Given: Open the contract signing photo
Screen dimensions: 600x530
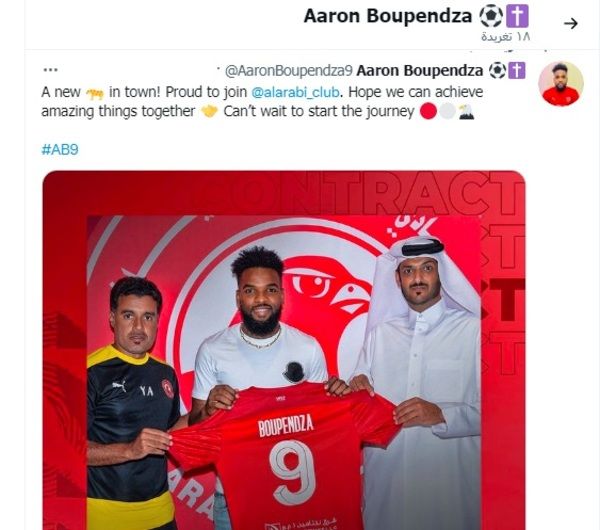Looking at the screenshot, I should [284, 350].
